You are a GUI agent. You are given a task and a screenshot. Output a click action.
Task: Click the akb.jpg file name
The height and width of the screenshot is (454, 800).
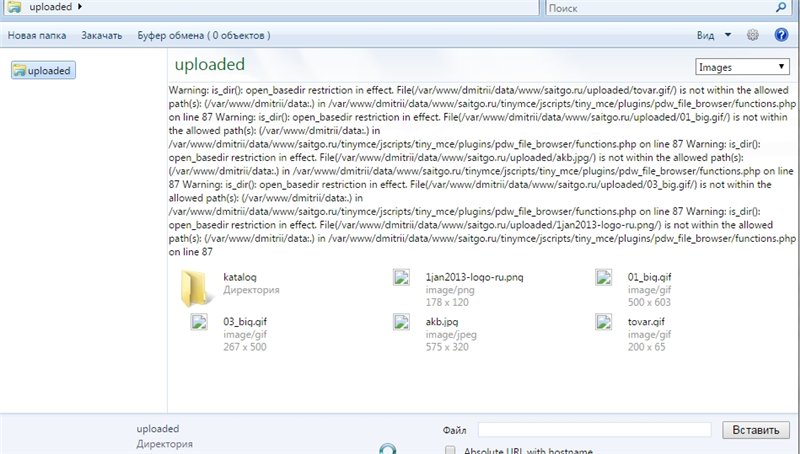(x=442, y=321)
